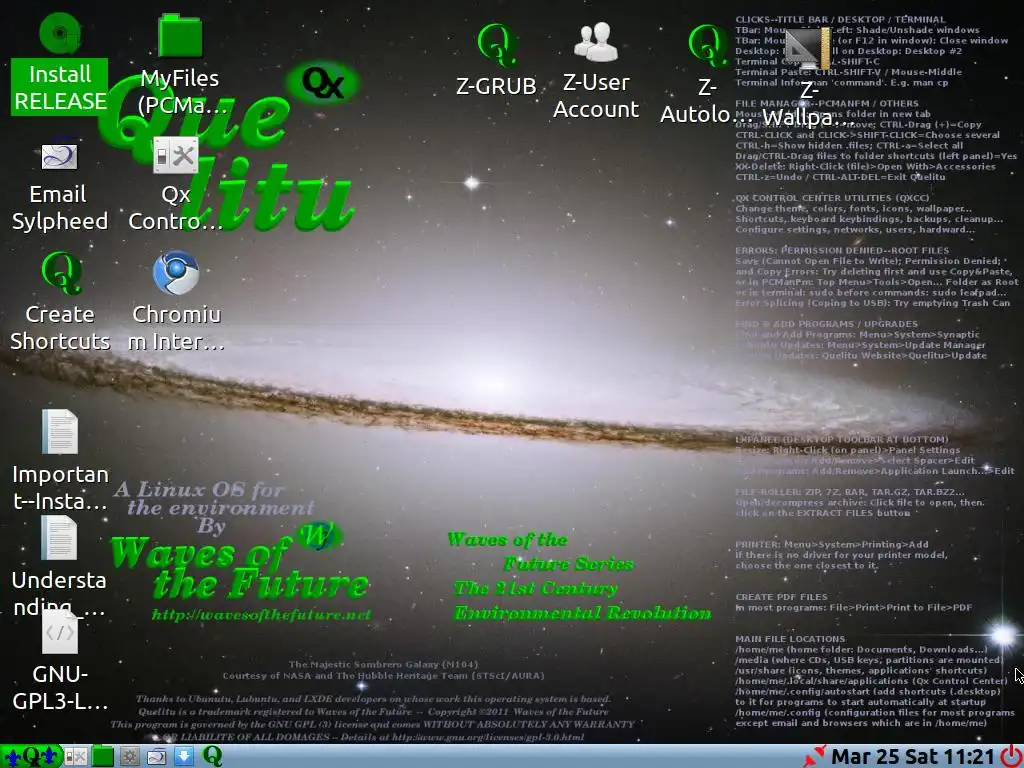Click the control center tools icon in panel
1024x768 pixels.
click(76, 757)
